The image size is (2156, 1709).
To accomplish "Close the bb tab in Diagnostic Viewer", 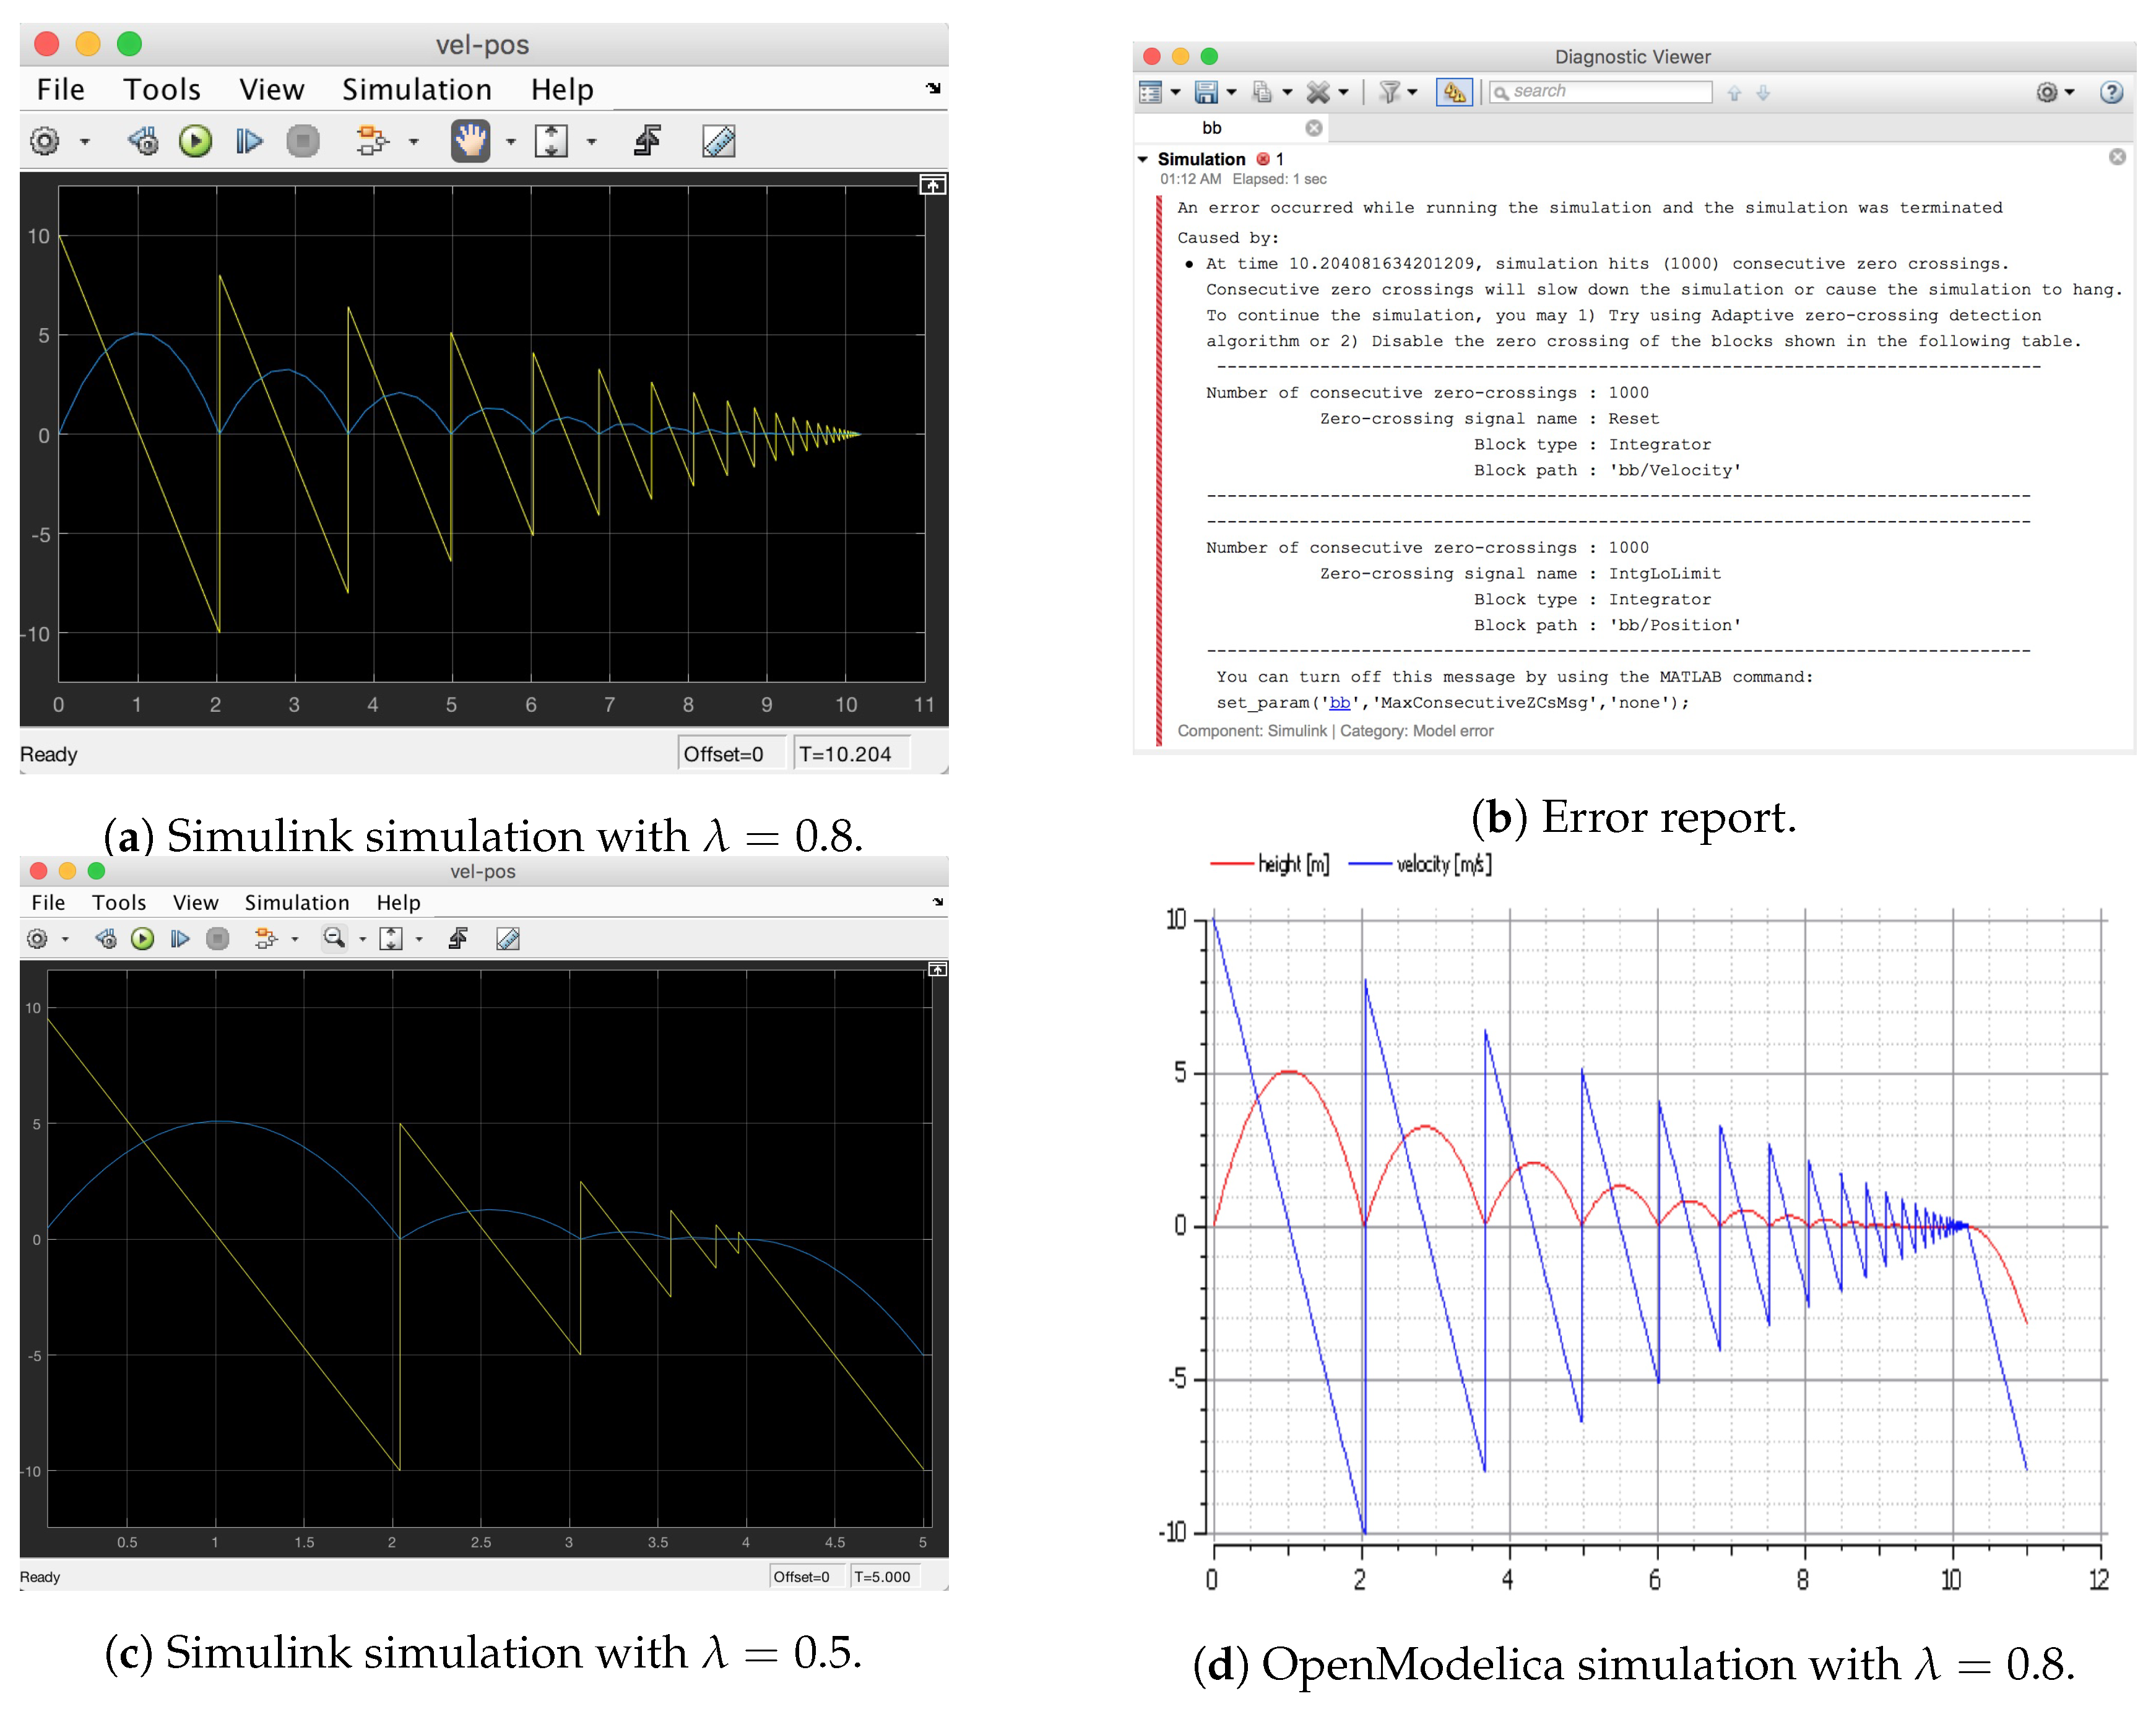I will (x=1313, y=128).
